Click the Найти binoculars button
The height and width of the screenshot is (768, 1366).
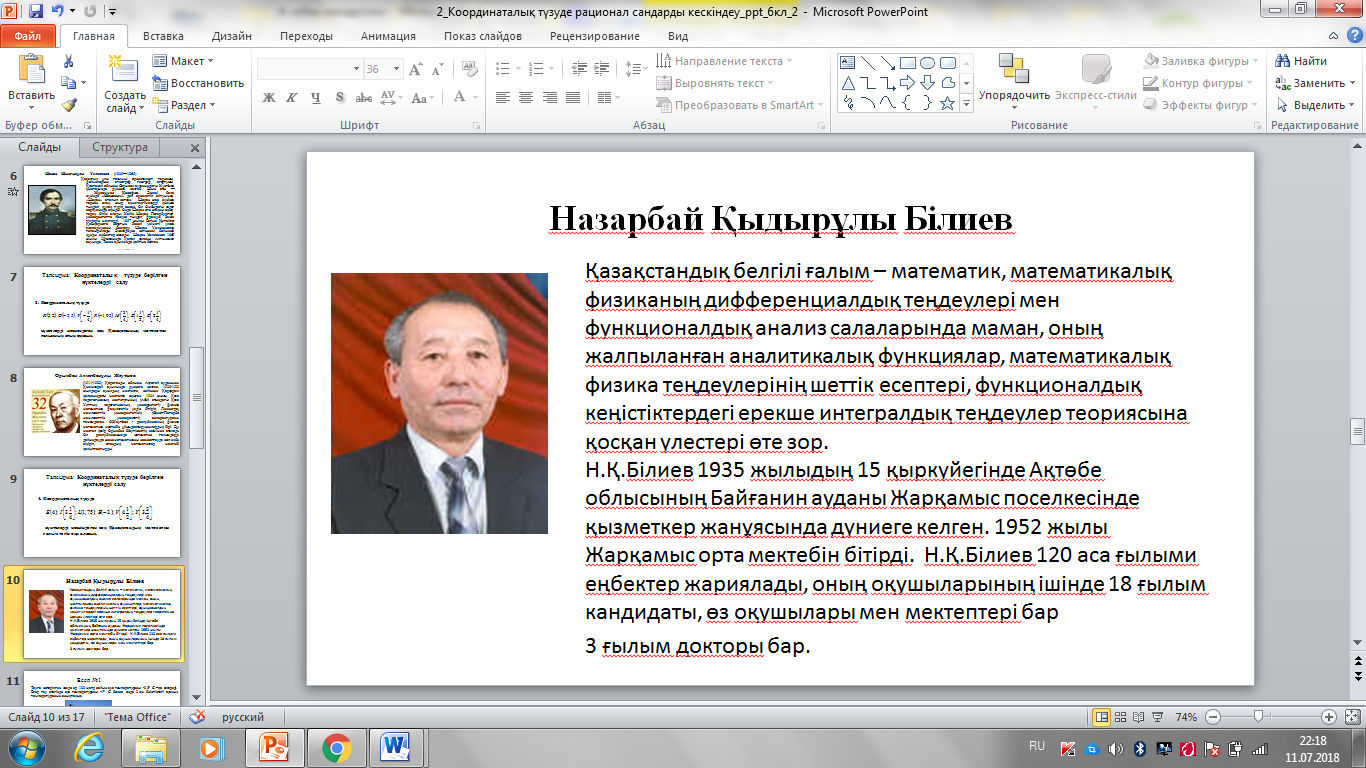tap(1300, 61)
